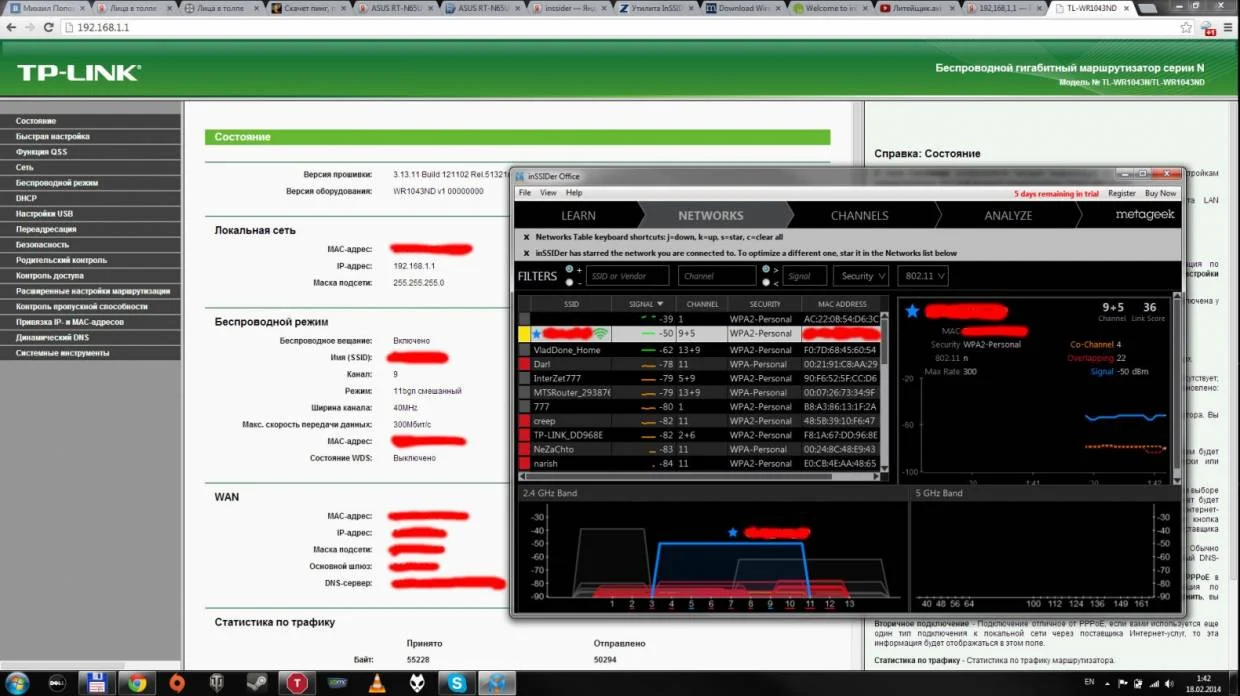Open the File menu in inSSIDer

click(524, 193)
